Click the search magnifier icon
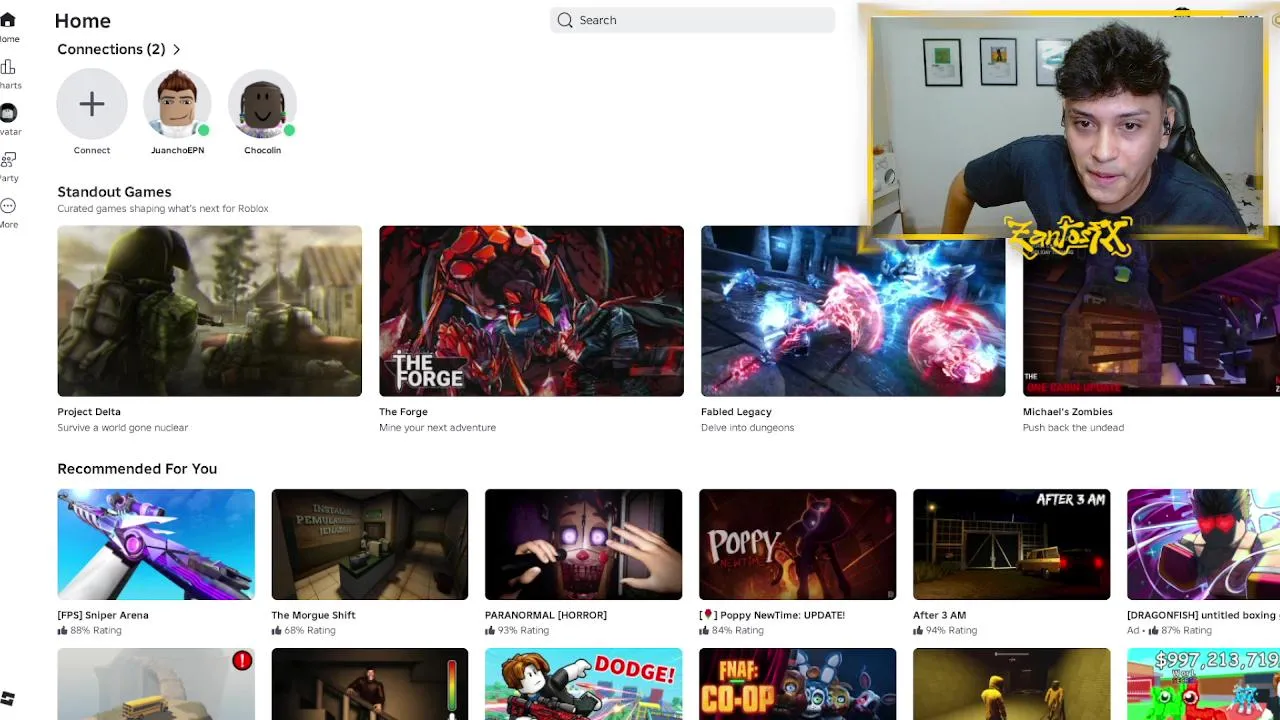This screenshot has width=1280, height=720. tap(565, 20)
